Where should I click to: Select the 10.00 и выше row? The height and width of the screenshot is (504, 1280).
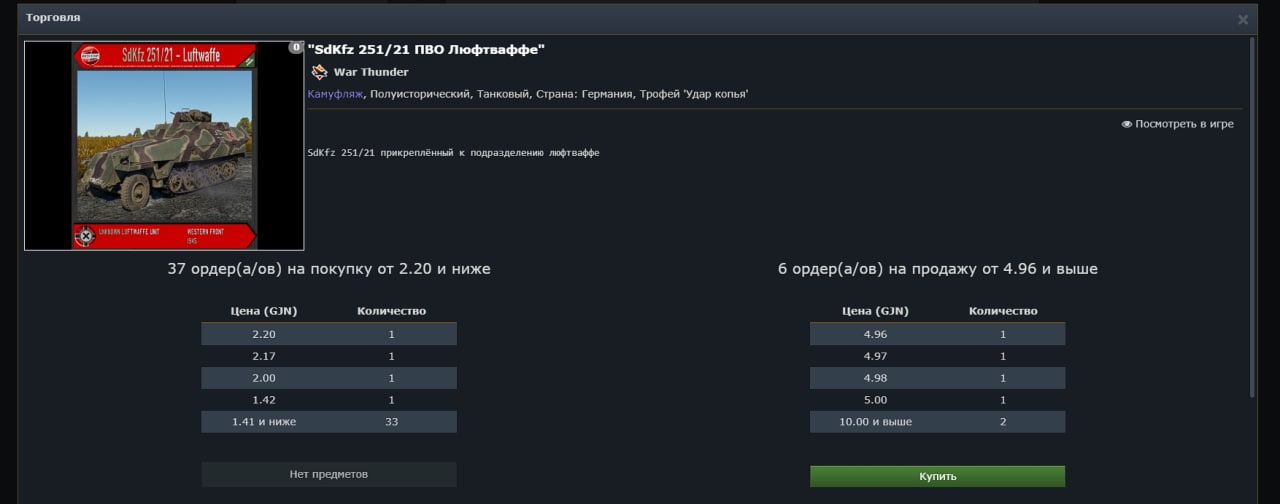(x=937, y=422)
